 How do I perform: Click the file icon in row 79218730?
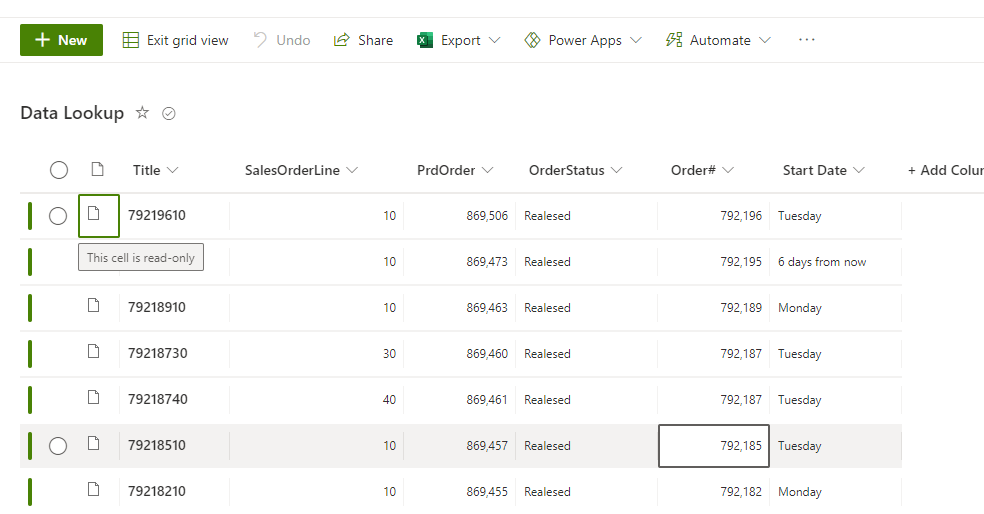pos(94,351)
